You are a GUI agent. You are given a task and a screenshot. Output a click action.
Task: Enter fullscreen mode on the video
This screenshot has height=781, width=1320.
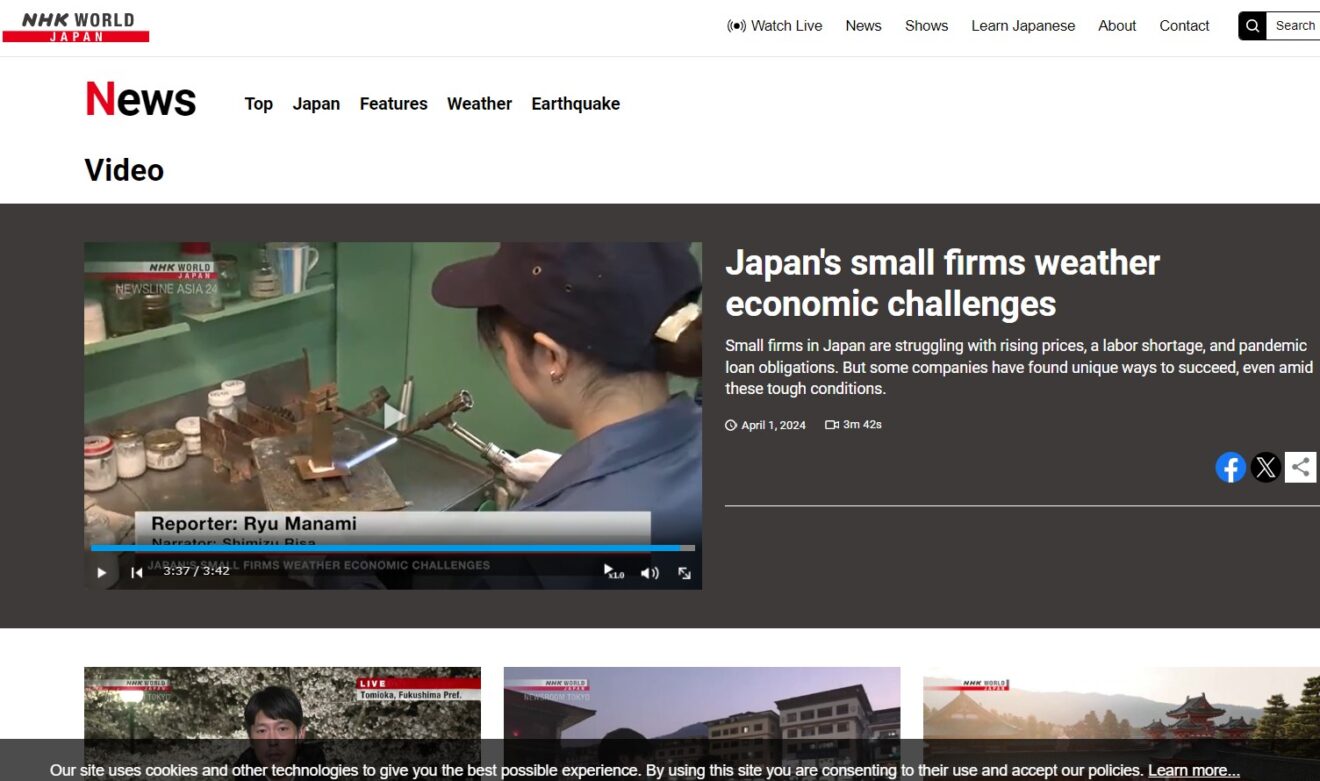tap(684, 572)
